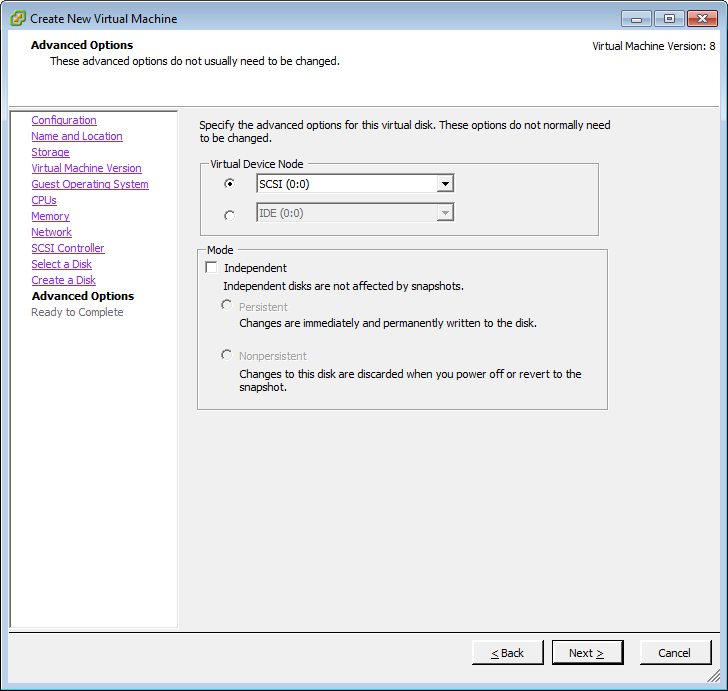
Task: Cancel the virtual machine wizard
Action: [675, 653]
